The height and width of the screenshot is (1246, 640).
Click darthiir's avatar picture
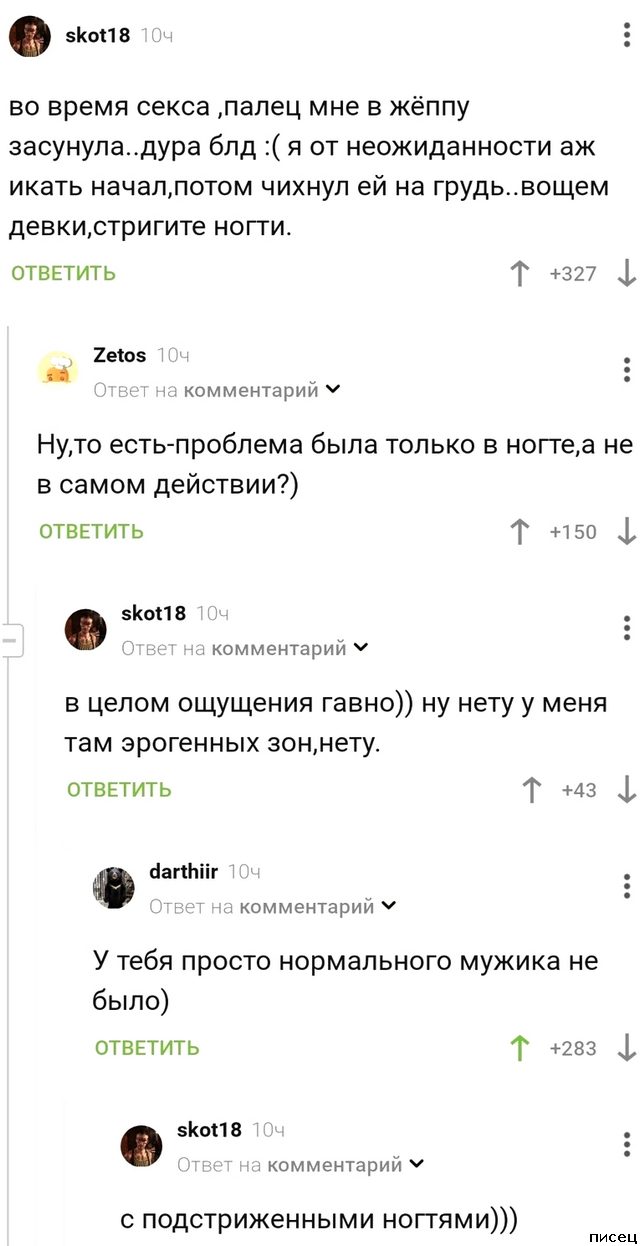[x=113, y=887]
